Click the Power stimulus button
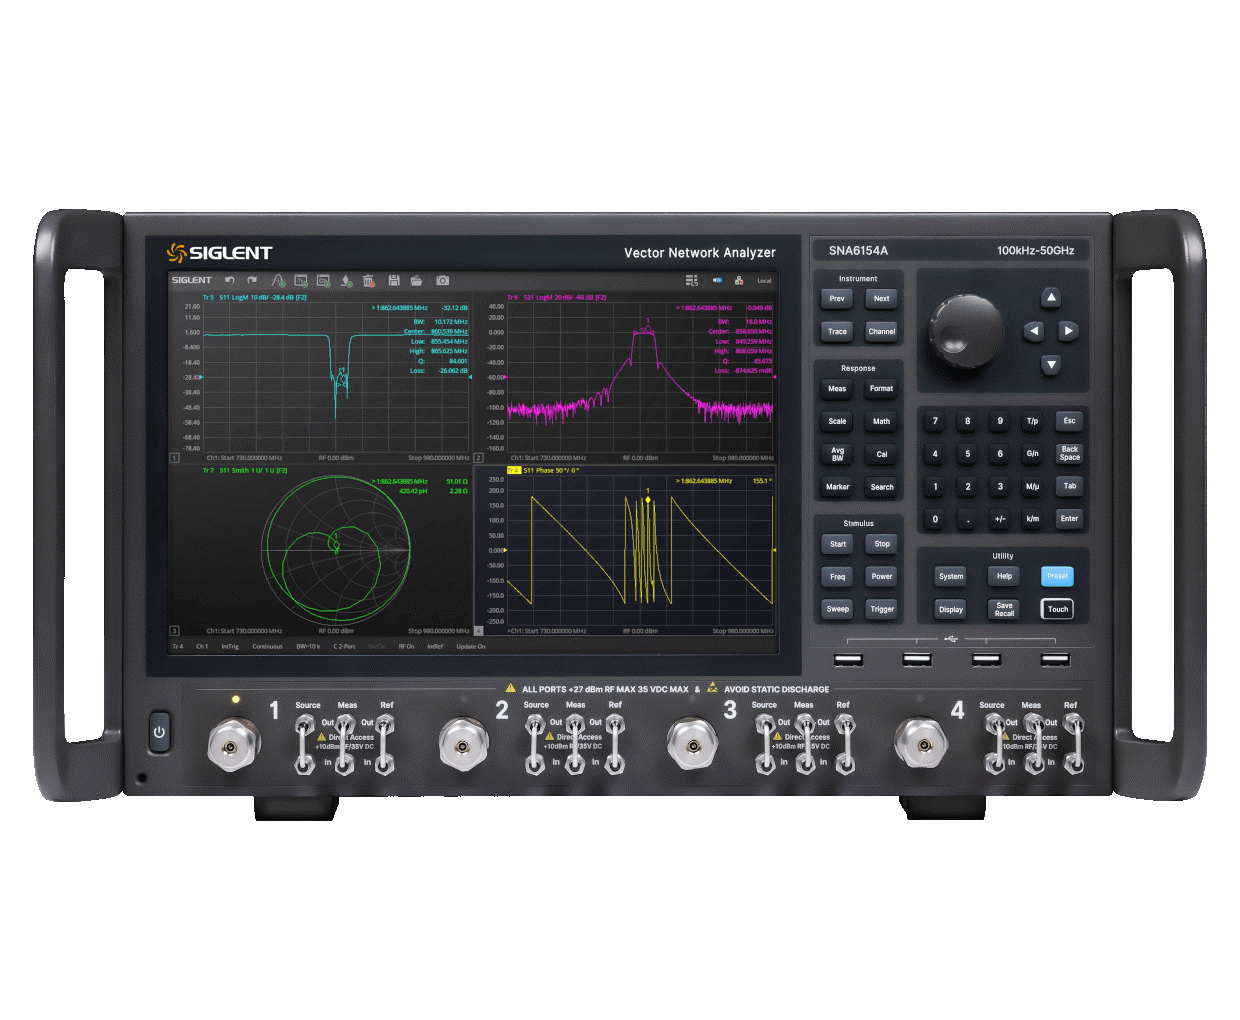This screenshot has height=1020, width=1240. (881, 577)
